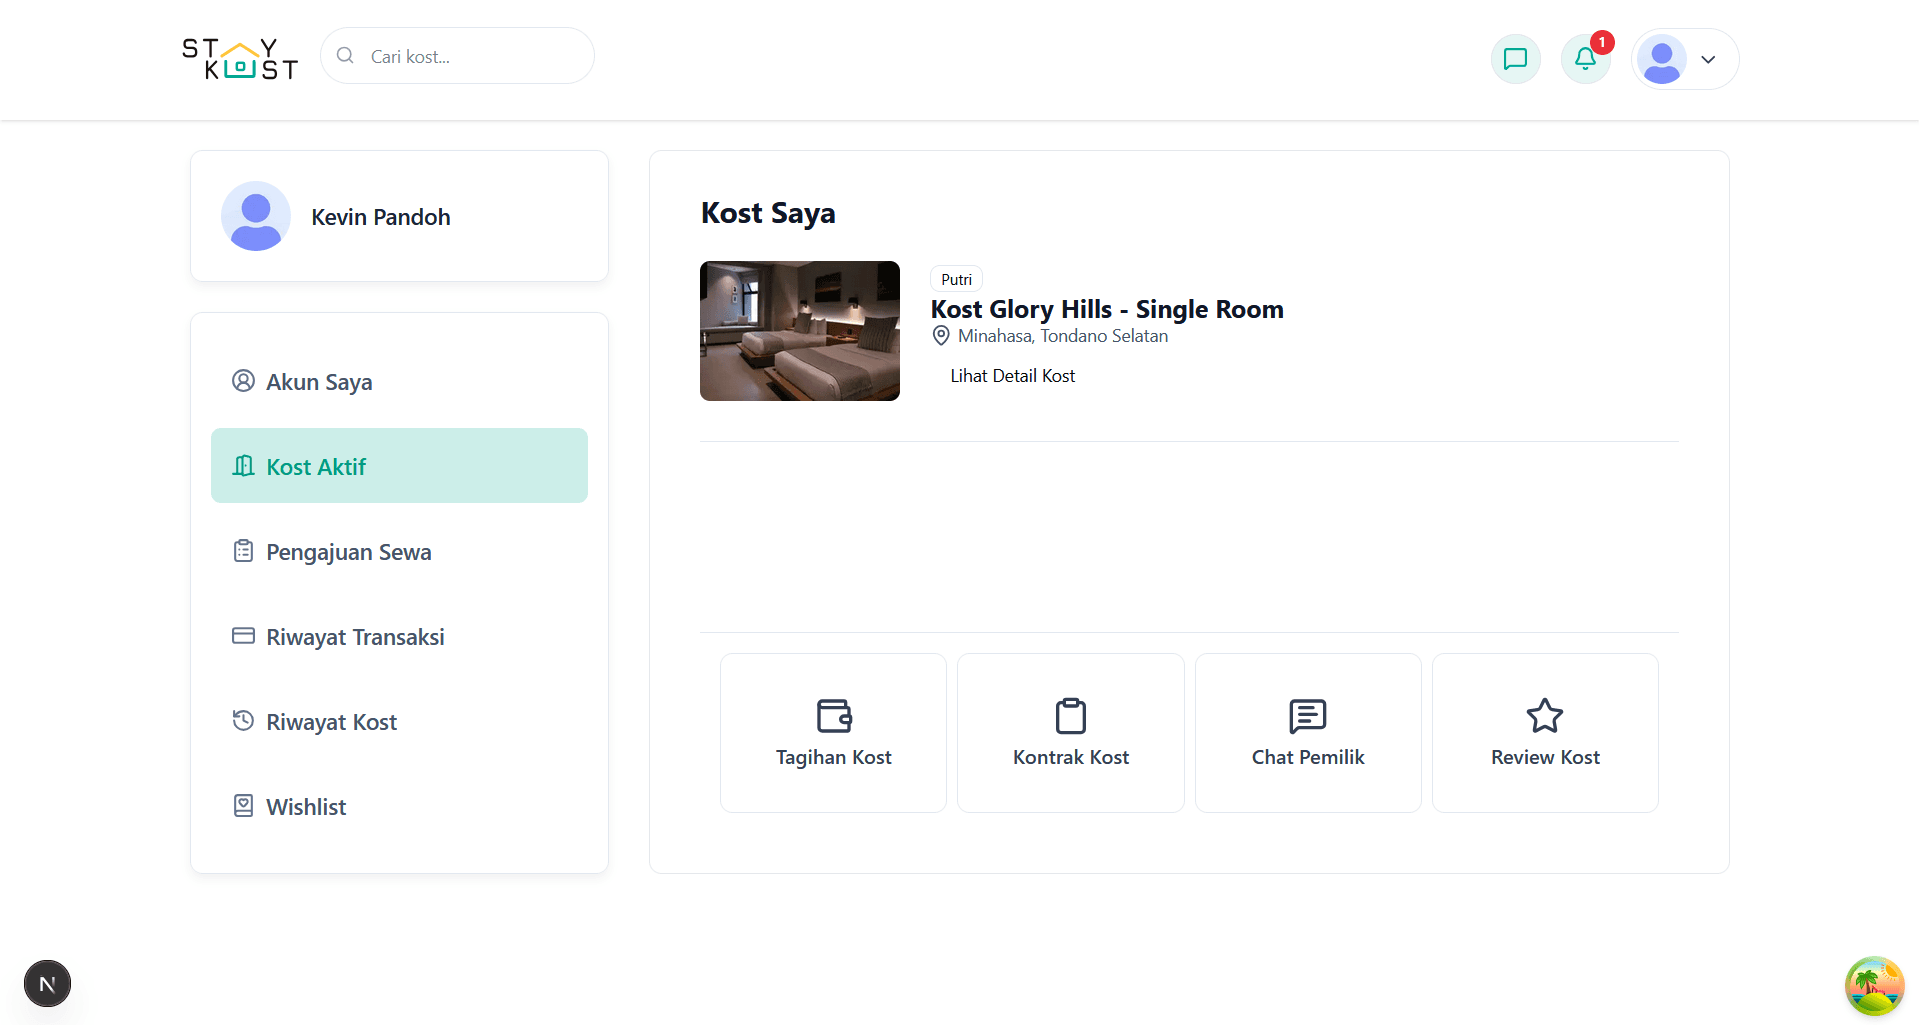Screen dimensions: 1919x1025
Task: Click the palm tree island floating icon
Action: point(1875,986)
